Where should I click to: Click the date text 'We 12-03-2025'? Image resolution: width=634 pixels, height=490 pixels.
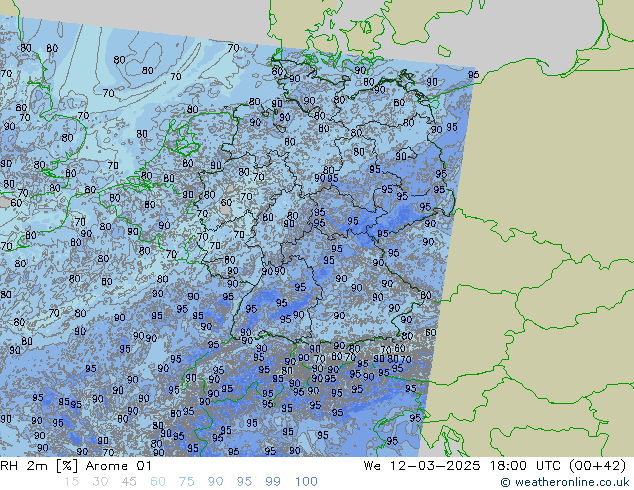(422, 466)
